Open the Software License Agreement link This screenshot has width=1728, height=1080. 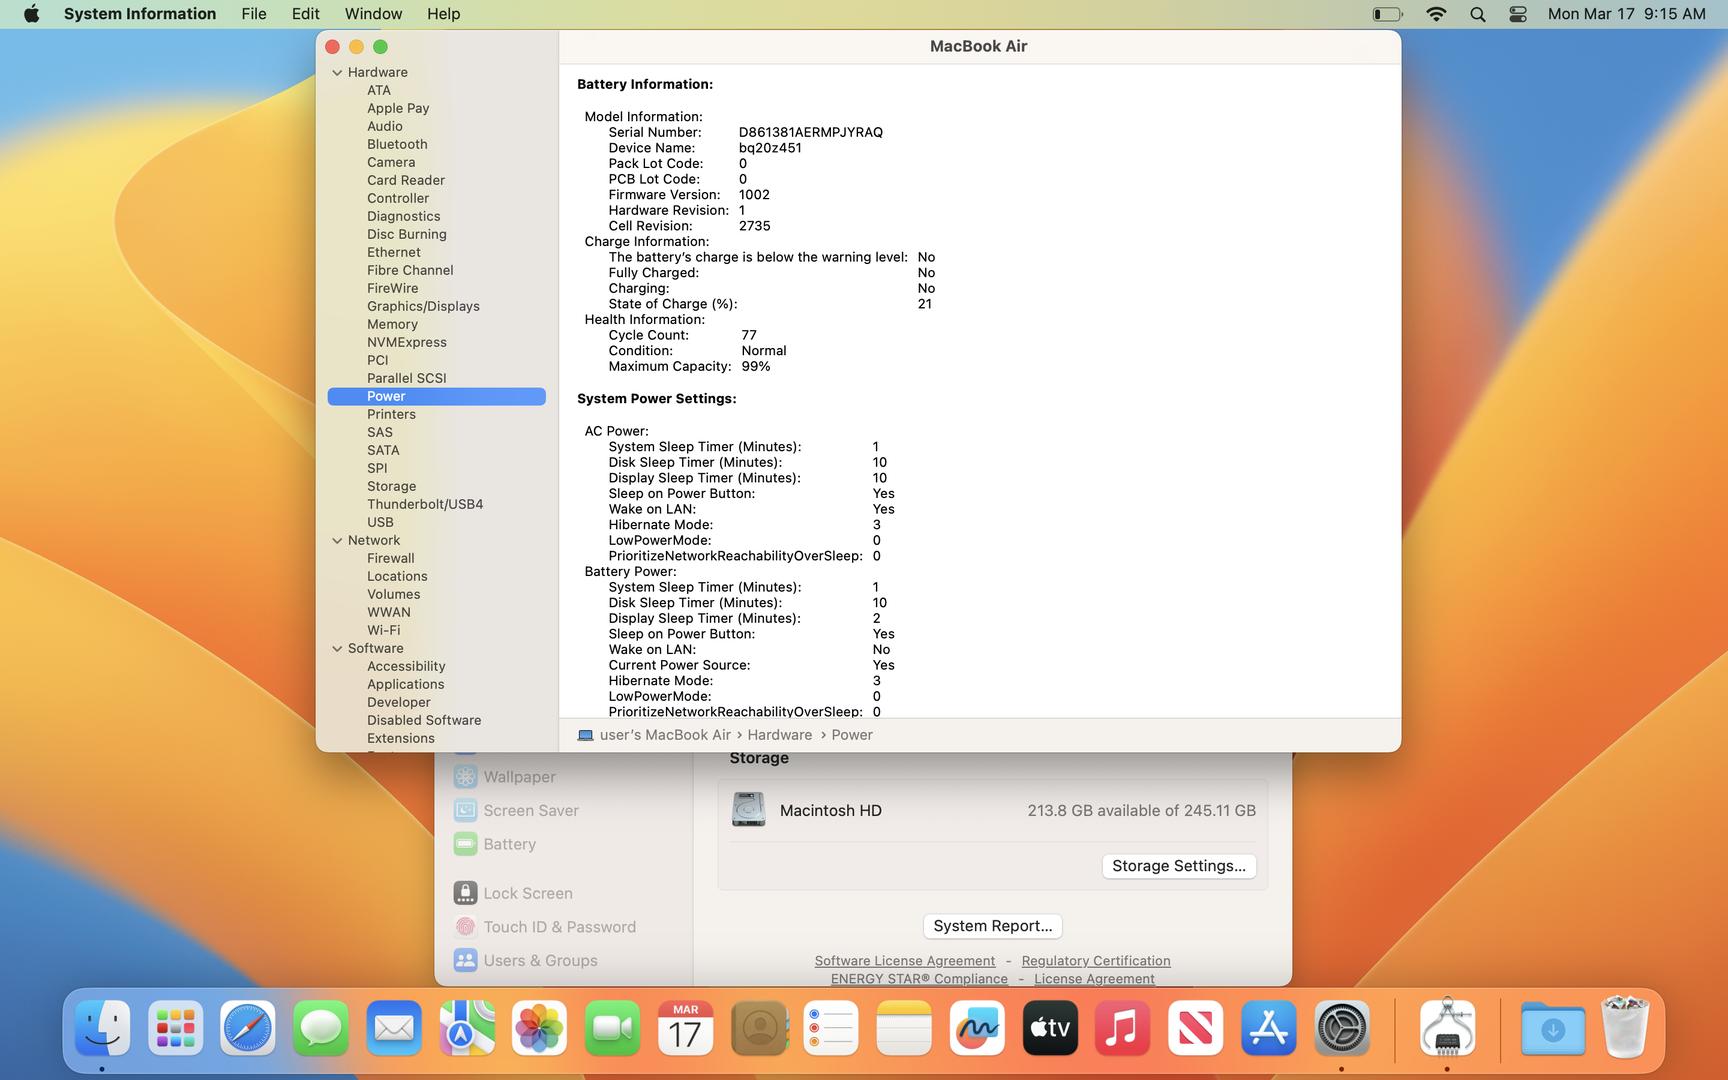[x=904, y=961]
